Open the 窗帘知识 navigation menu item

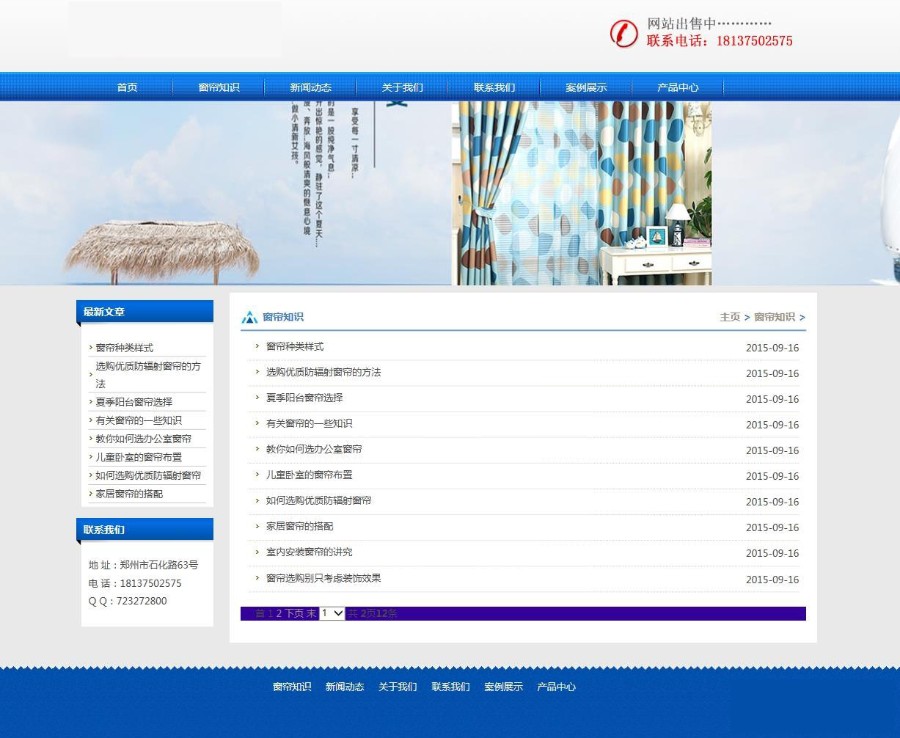pos(219,87)
